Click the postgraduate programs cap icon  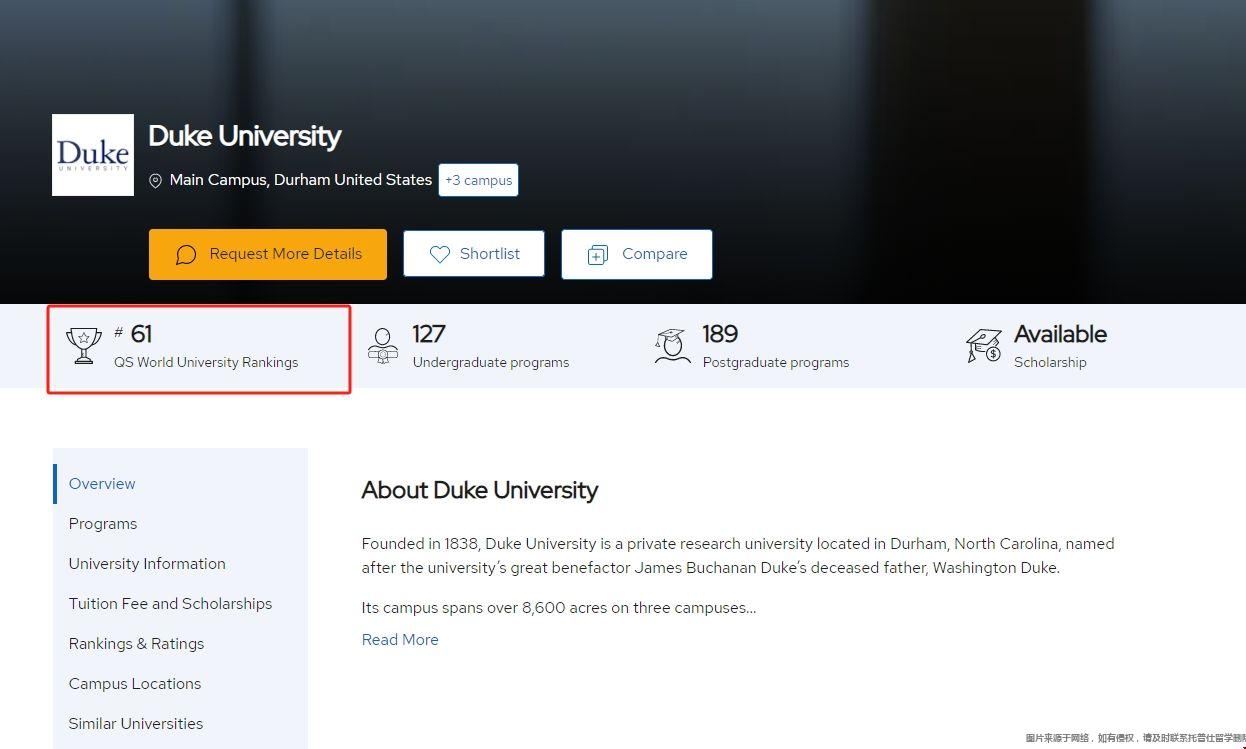point(672,346)
